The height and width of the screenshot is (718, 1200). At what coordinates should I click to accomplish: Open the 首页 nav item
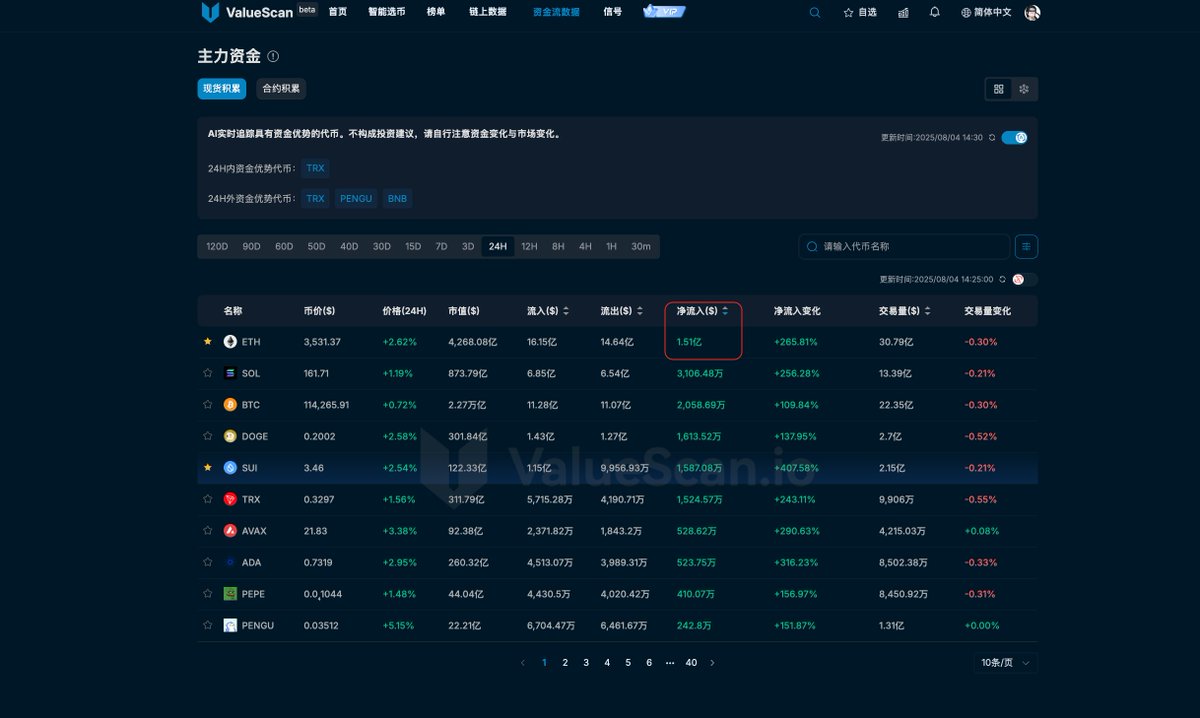click(x=338, y=12)
